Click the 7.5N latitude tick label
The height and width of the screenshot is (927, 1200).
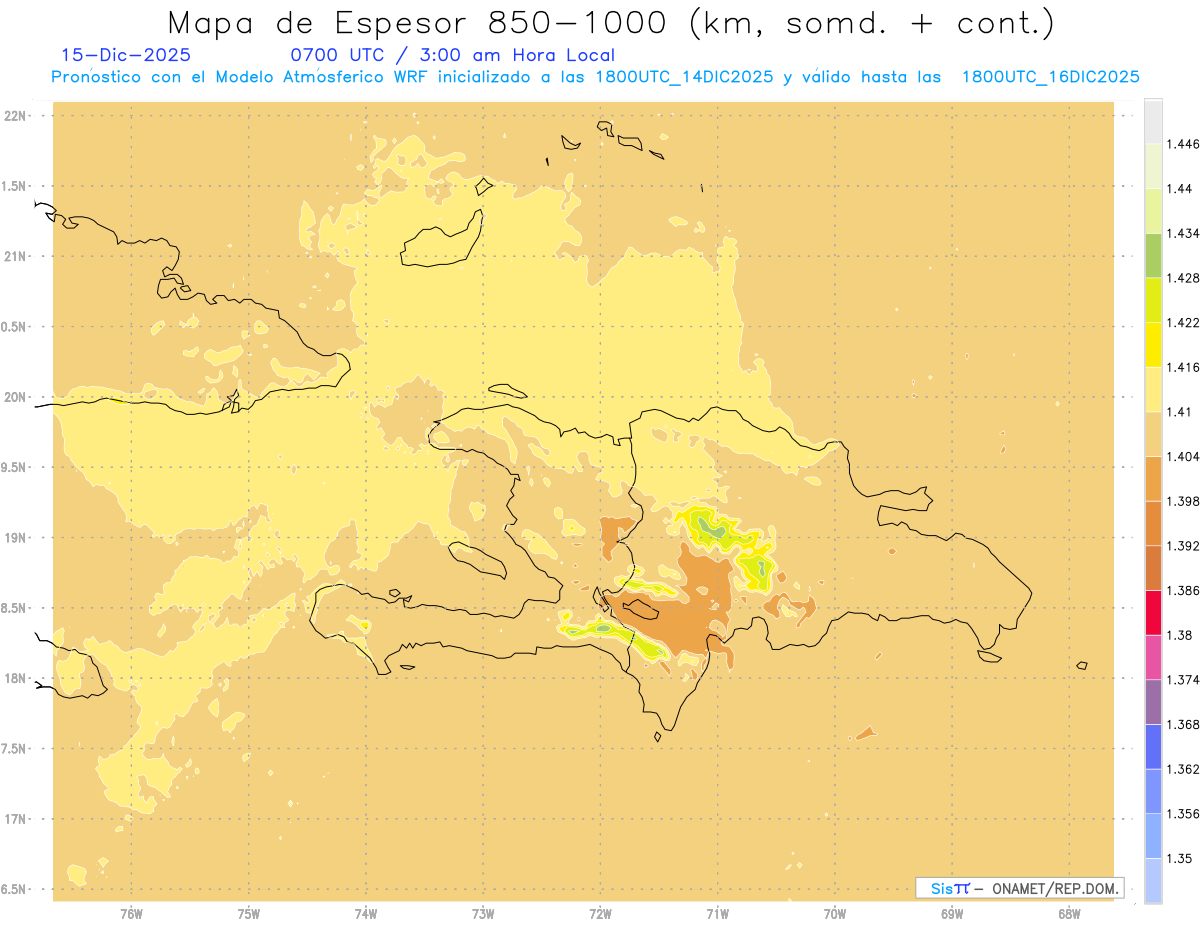pyautogui.click(x=13, y=749)
